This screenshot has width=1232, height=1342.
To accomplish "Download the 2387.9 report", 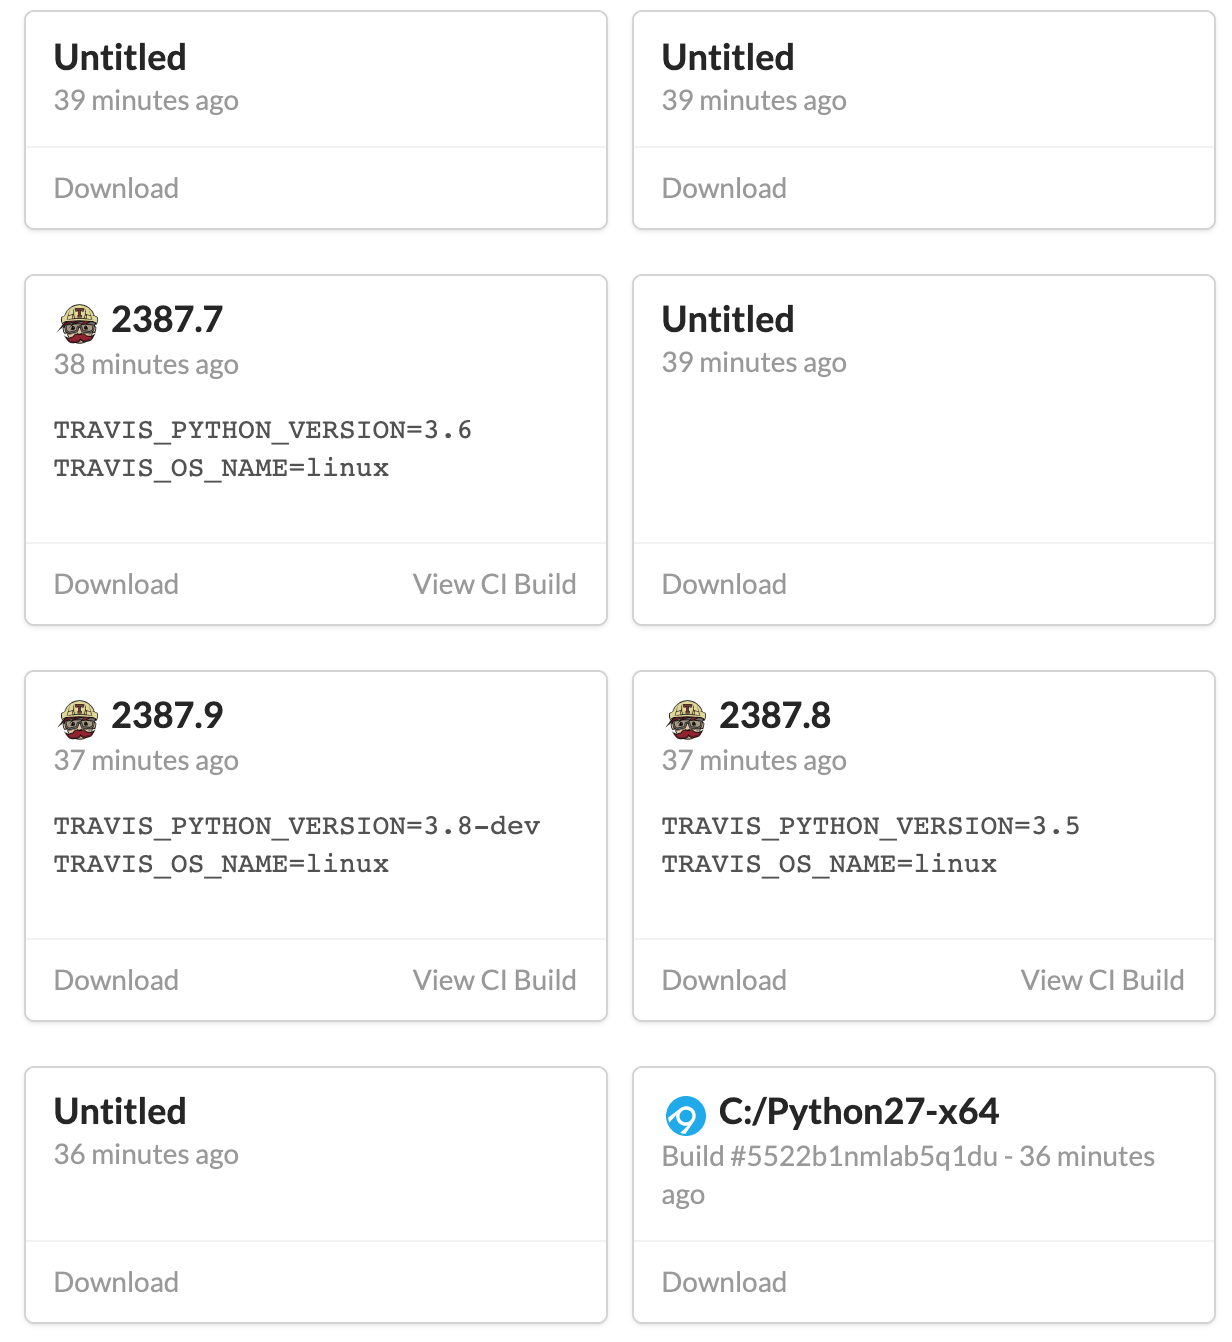I will [116, 980].
